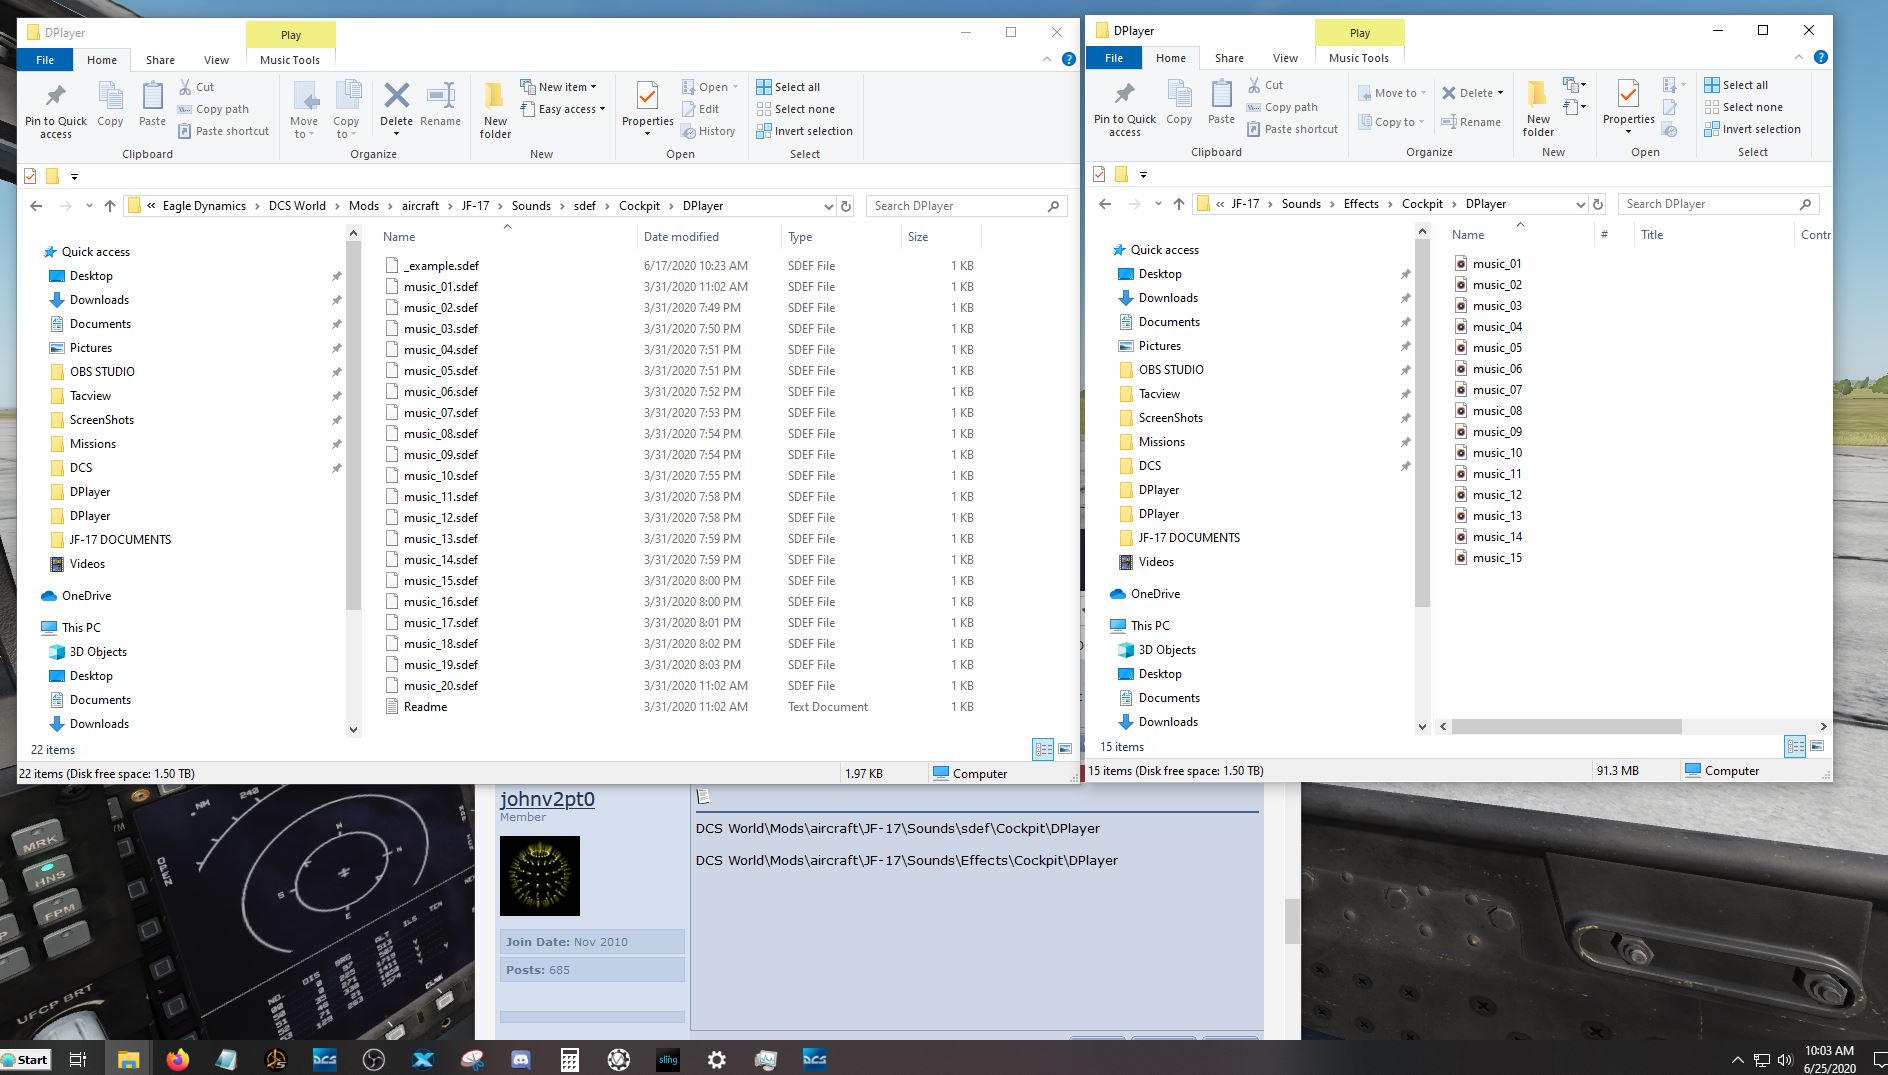Click Pin to Quick access in right window
This screenshot has width=1888, height=1075.
1125,108
